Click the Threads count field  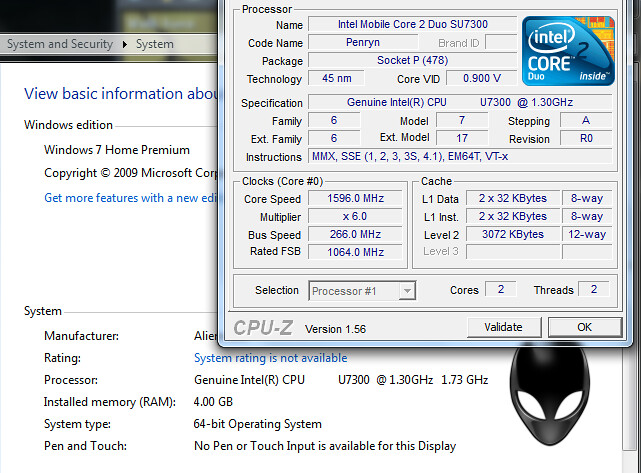tap(594, 289)
